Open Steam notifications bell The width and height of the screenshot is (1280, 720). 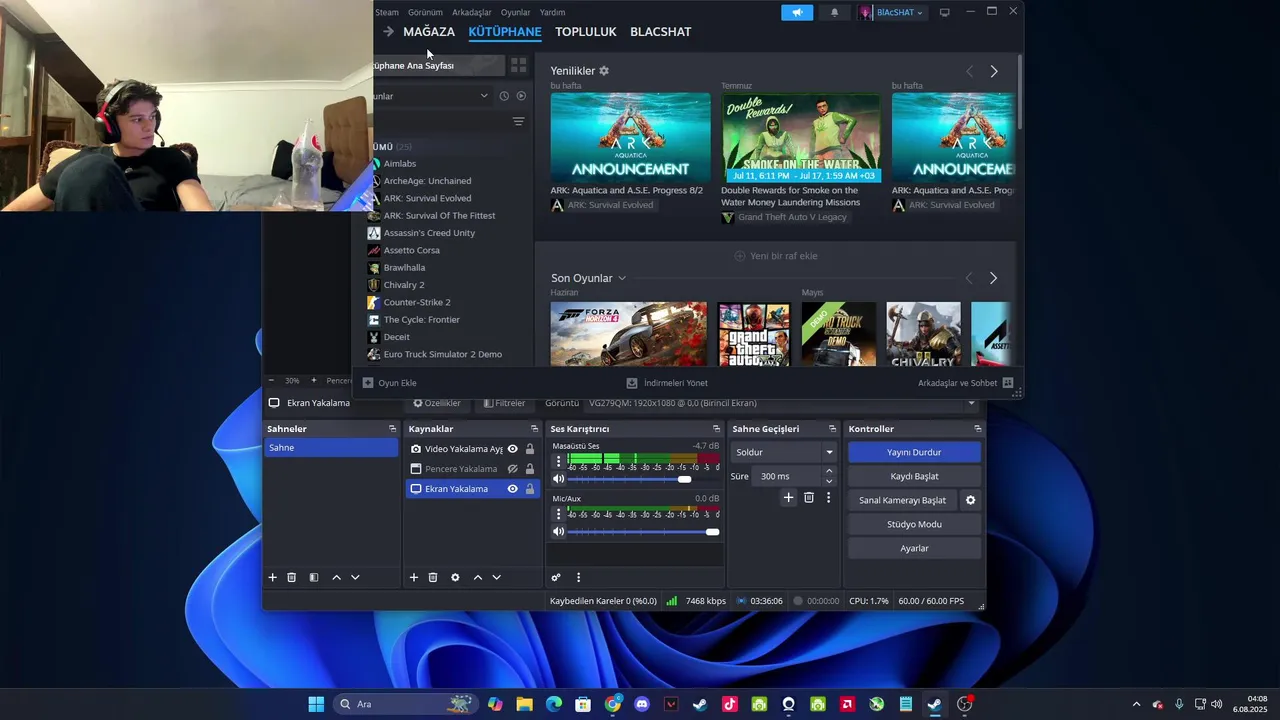(835, 12)
